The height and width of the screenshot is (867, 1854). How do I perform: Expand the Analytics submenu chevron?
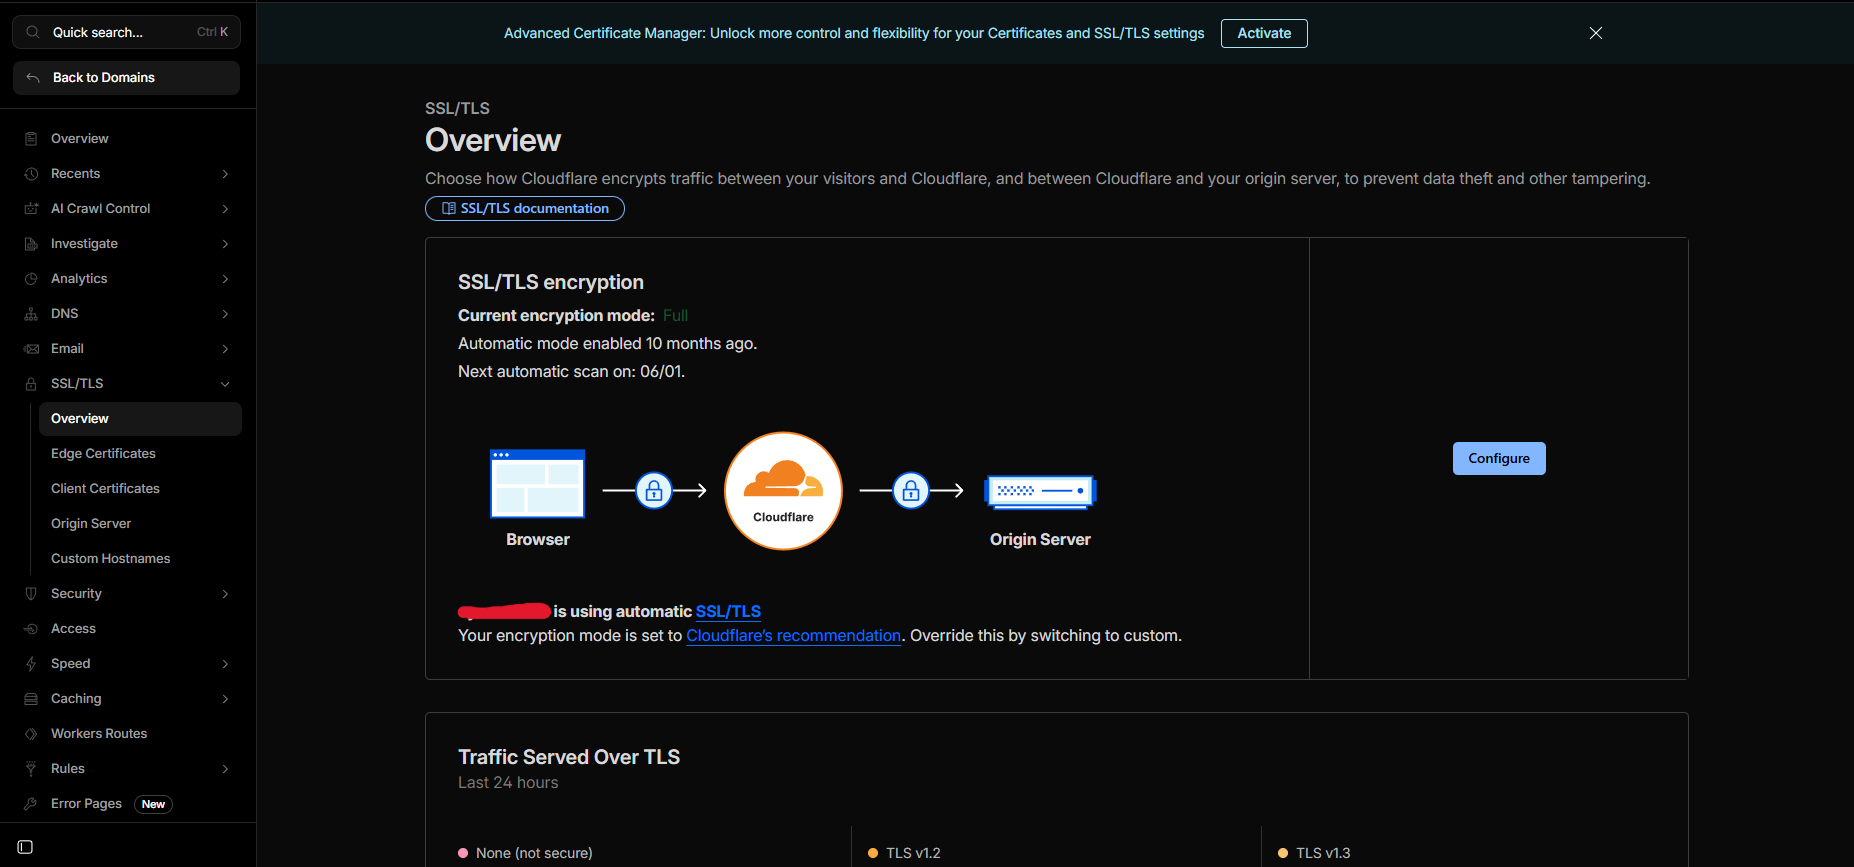point(225,279)
